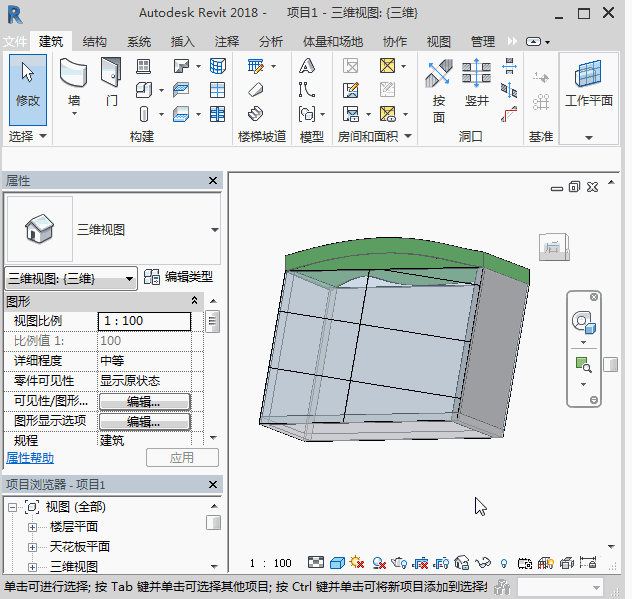Image resolution: width=632 pixels, height=599 pixels.
Task: Open the 属性帮助 link
Action: pos(30,458)
